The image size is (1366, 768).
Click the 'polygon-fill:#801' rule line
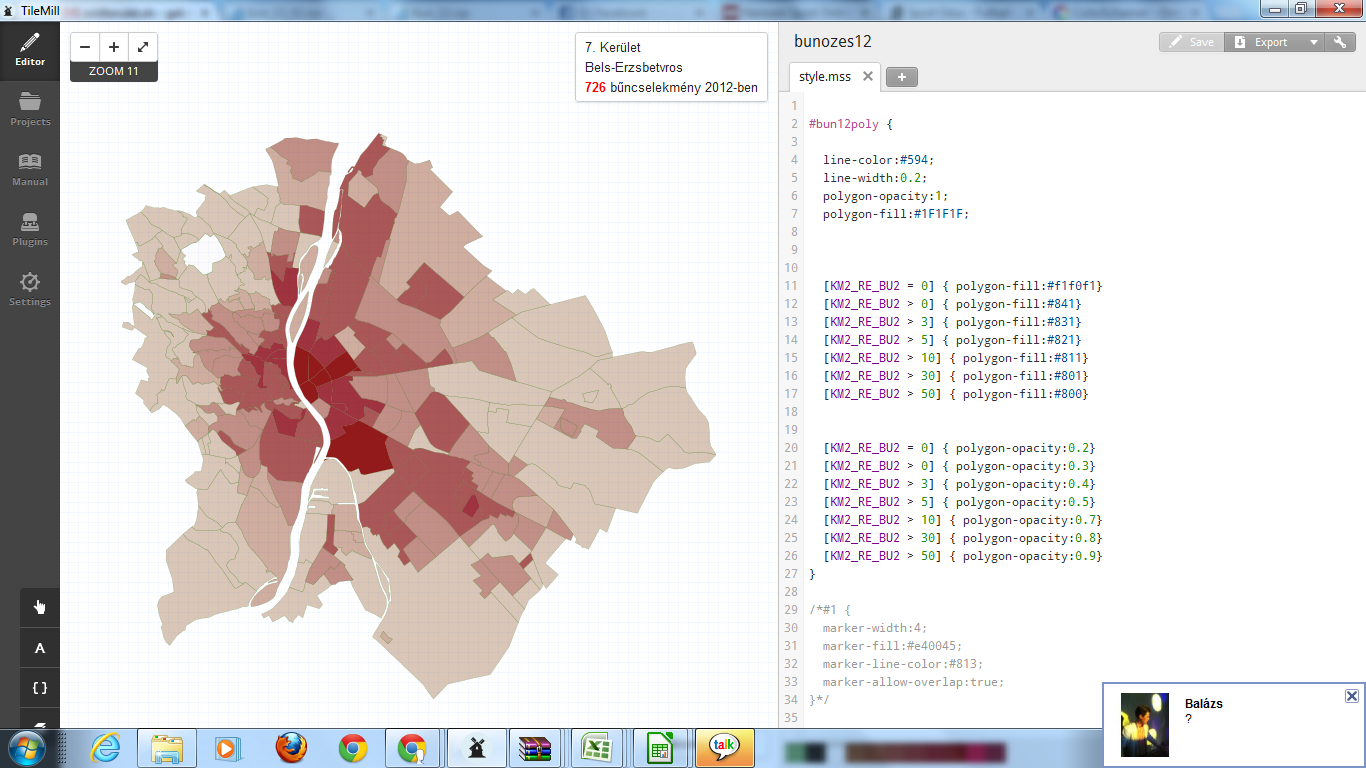(x=956, y=376)
